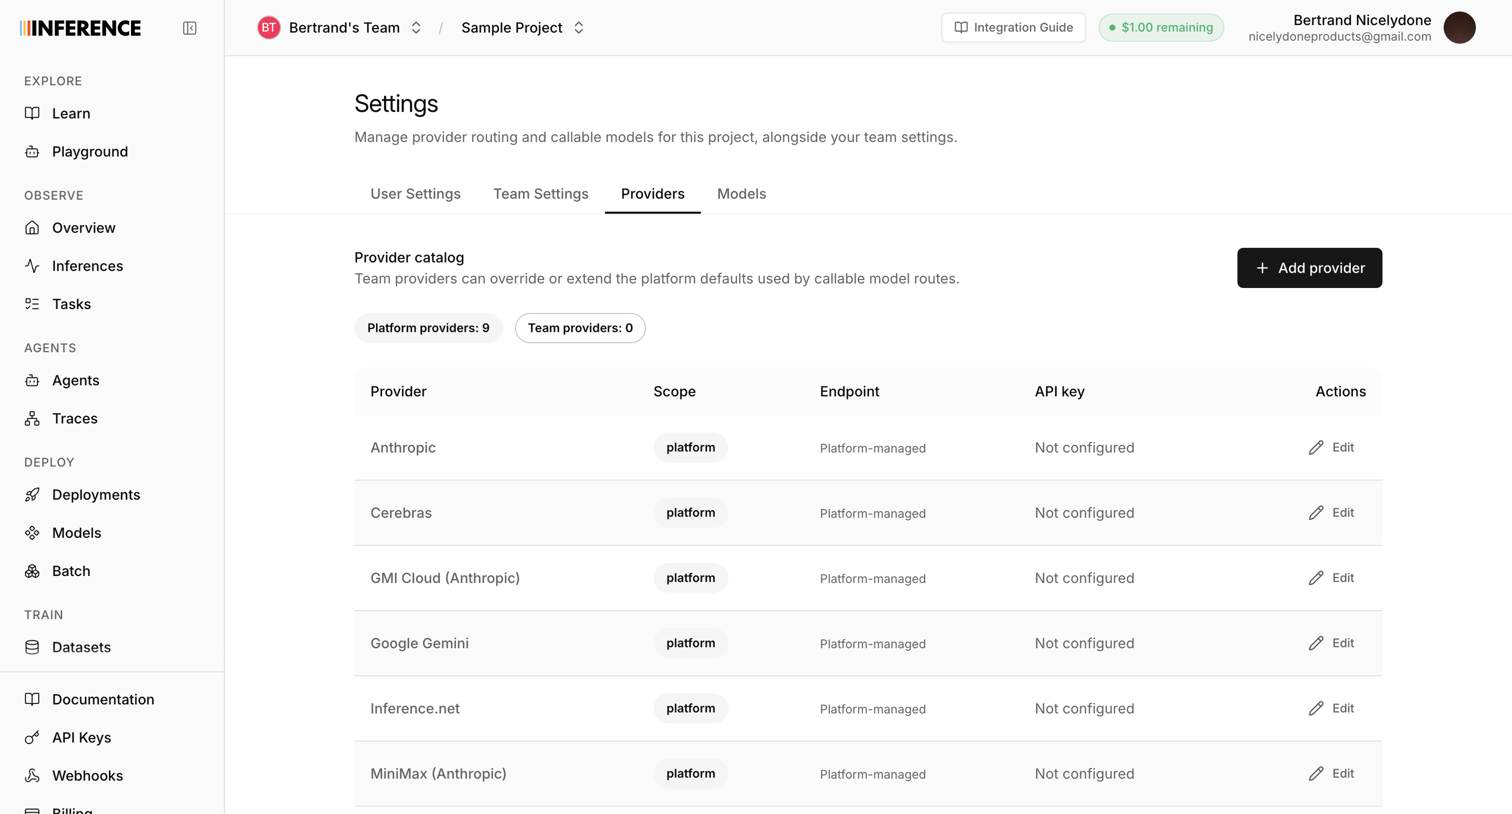Select Platform providers: 9 filter

428,328
